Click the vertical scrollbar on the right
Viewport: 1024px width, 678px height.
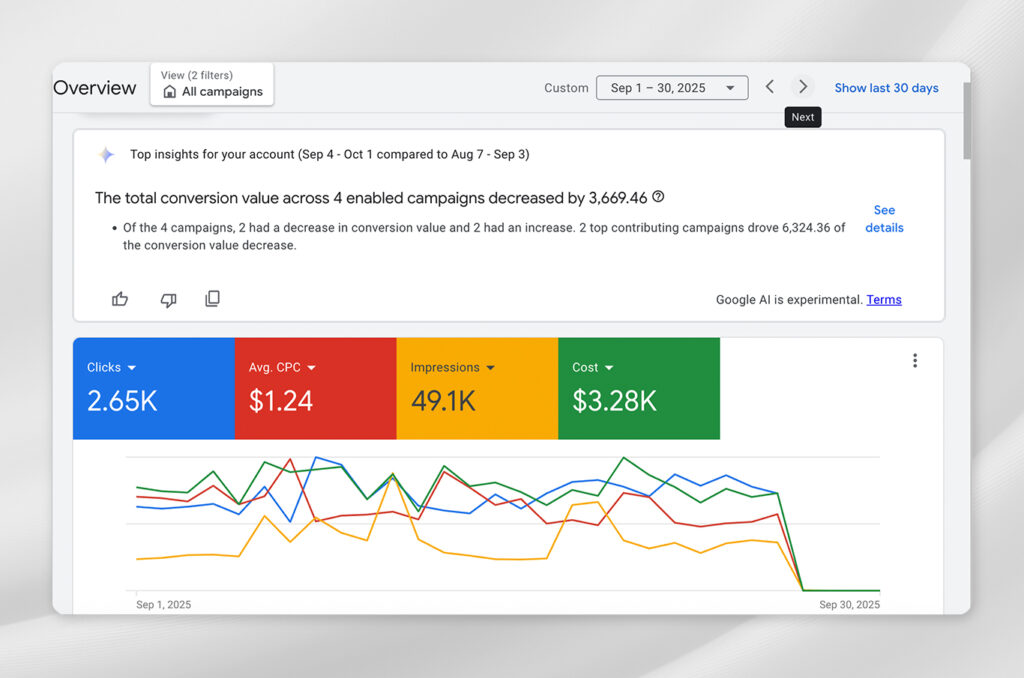[x=965, y=120]
